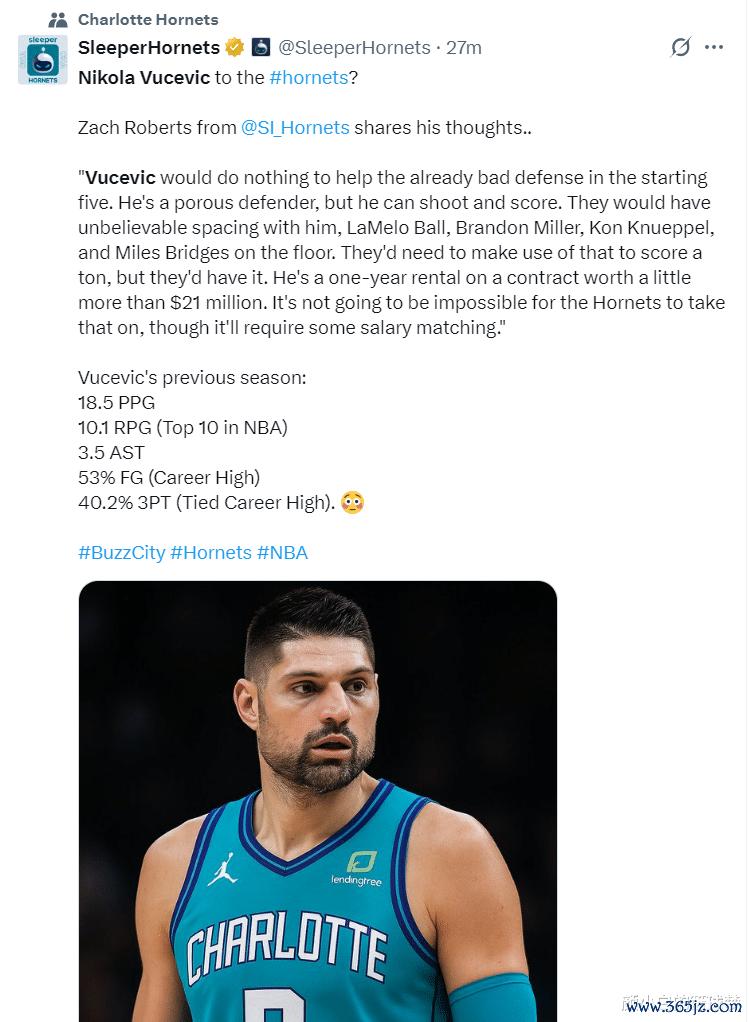749x1022 pixels.
Task: Open the SleeperHornets display name
Action: (149, 48)
